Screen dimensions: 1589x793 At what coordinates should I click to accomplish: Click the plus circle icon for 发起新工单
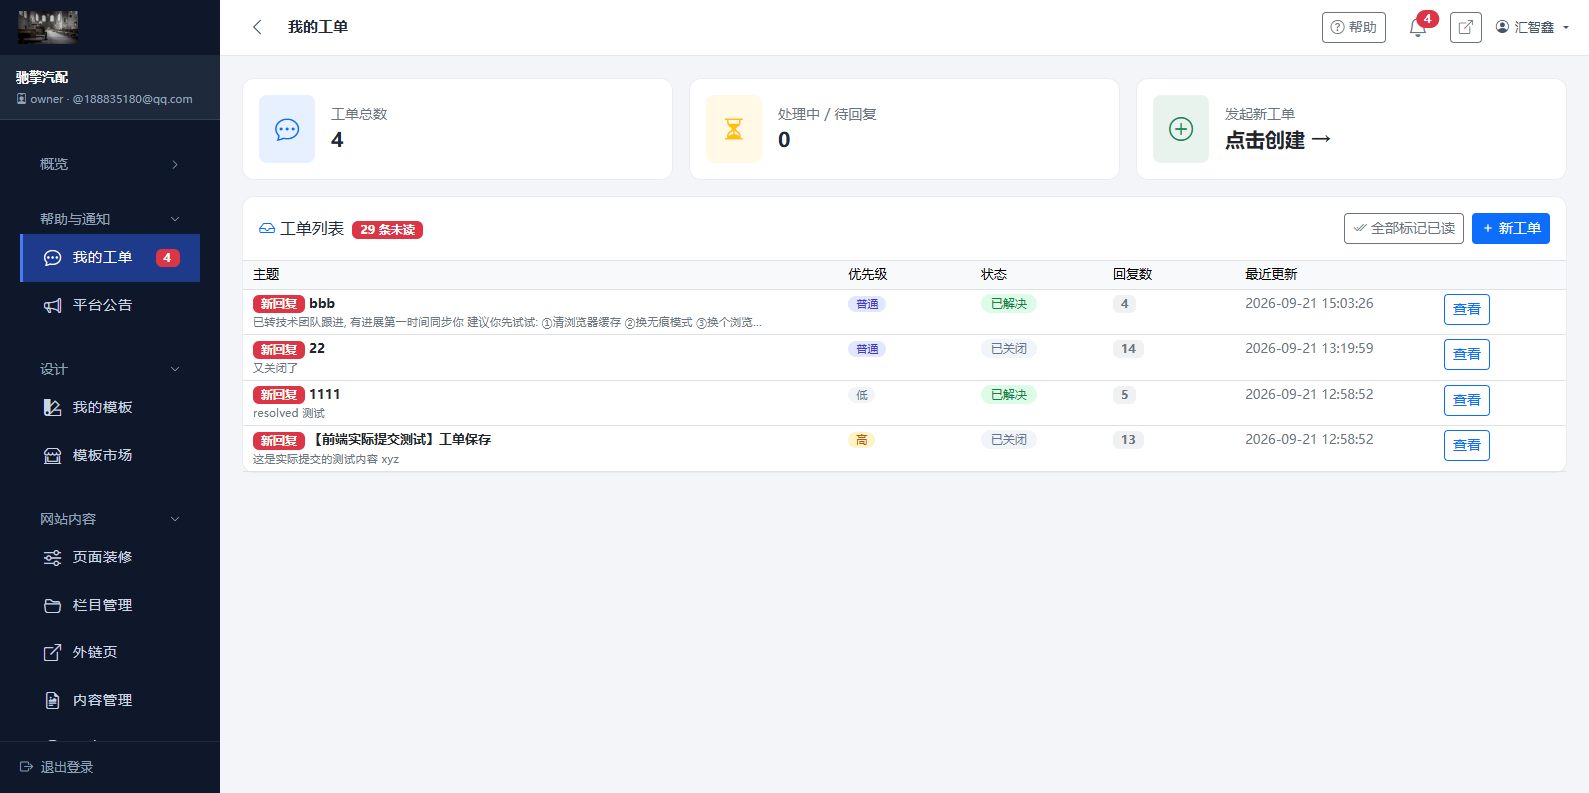click(x=1181, y=129)
